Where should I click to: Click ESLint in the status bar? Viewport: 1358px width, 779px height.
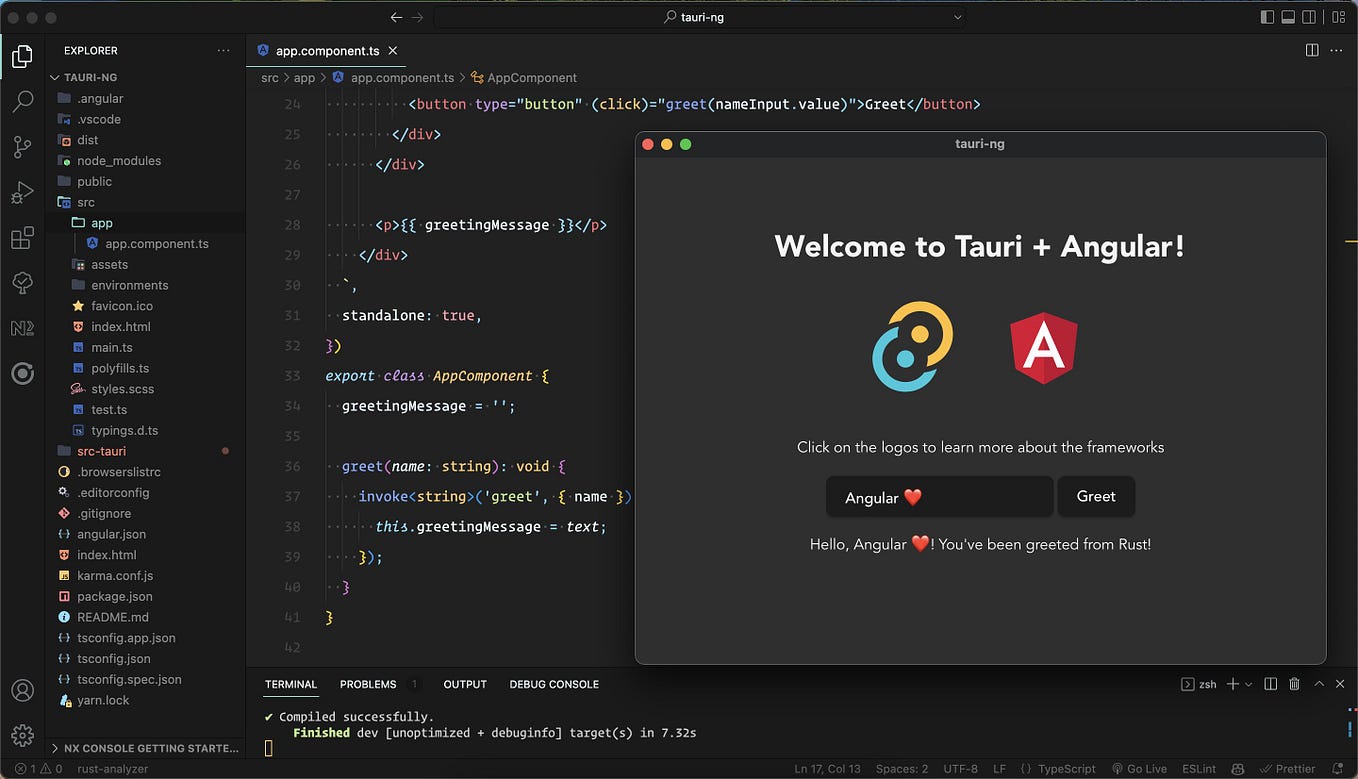1198,769
